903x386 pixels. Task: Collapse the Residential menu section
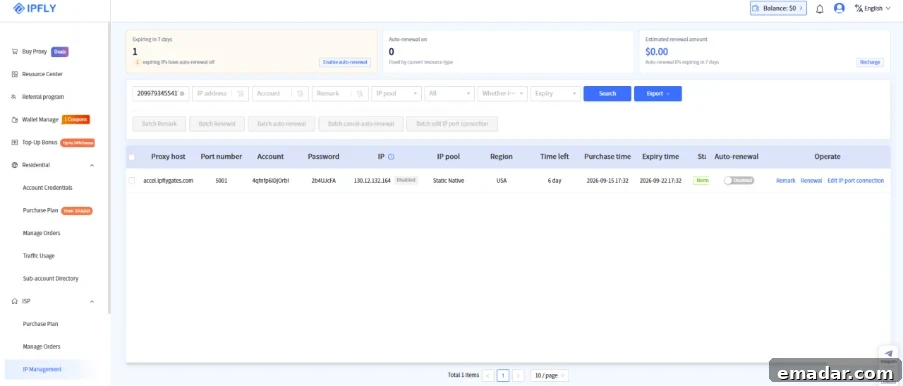[x=92, y=165]
